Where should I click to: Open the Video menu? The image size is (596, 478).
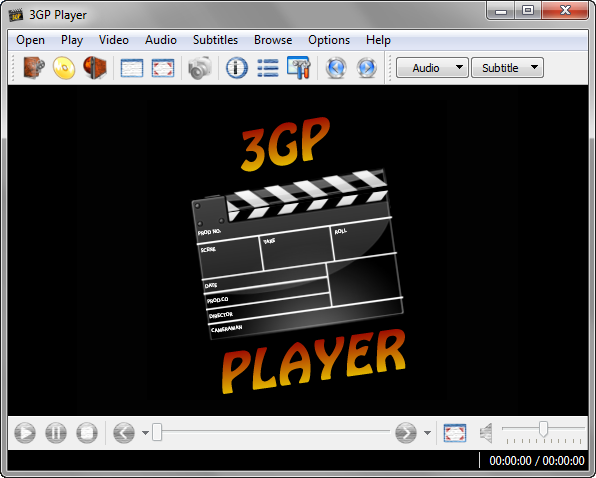[114, 40]
